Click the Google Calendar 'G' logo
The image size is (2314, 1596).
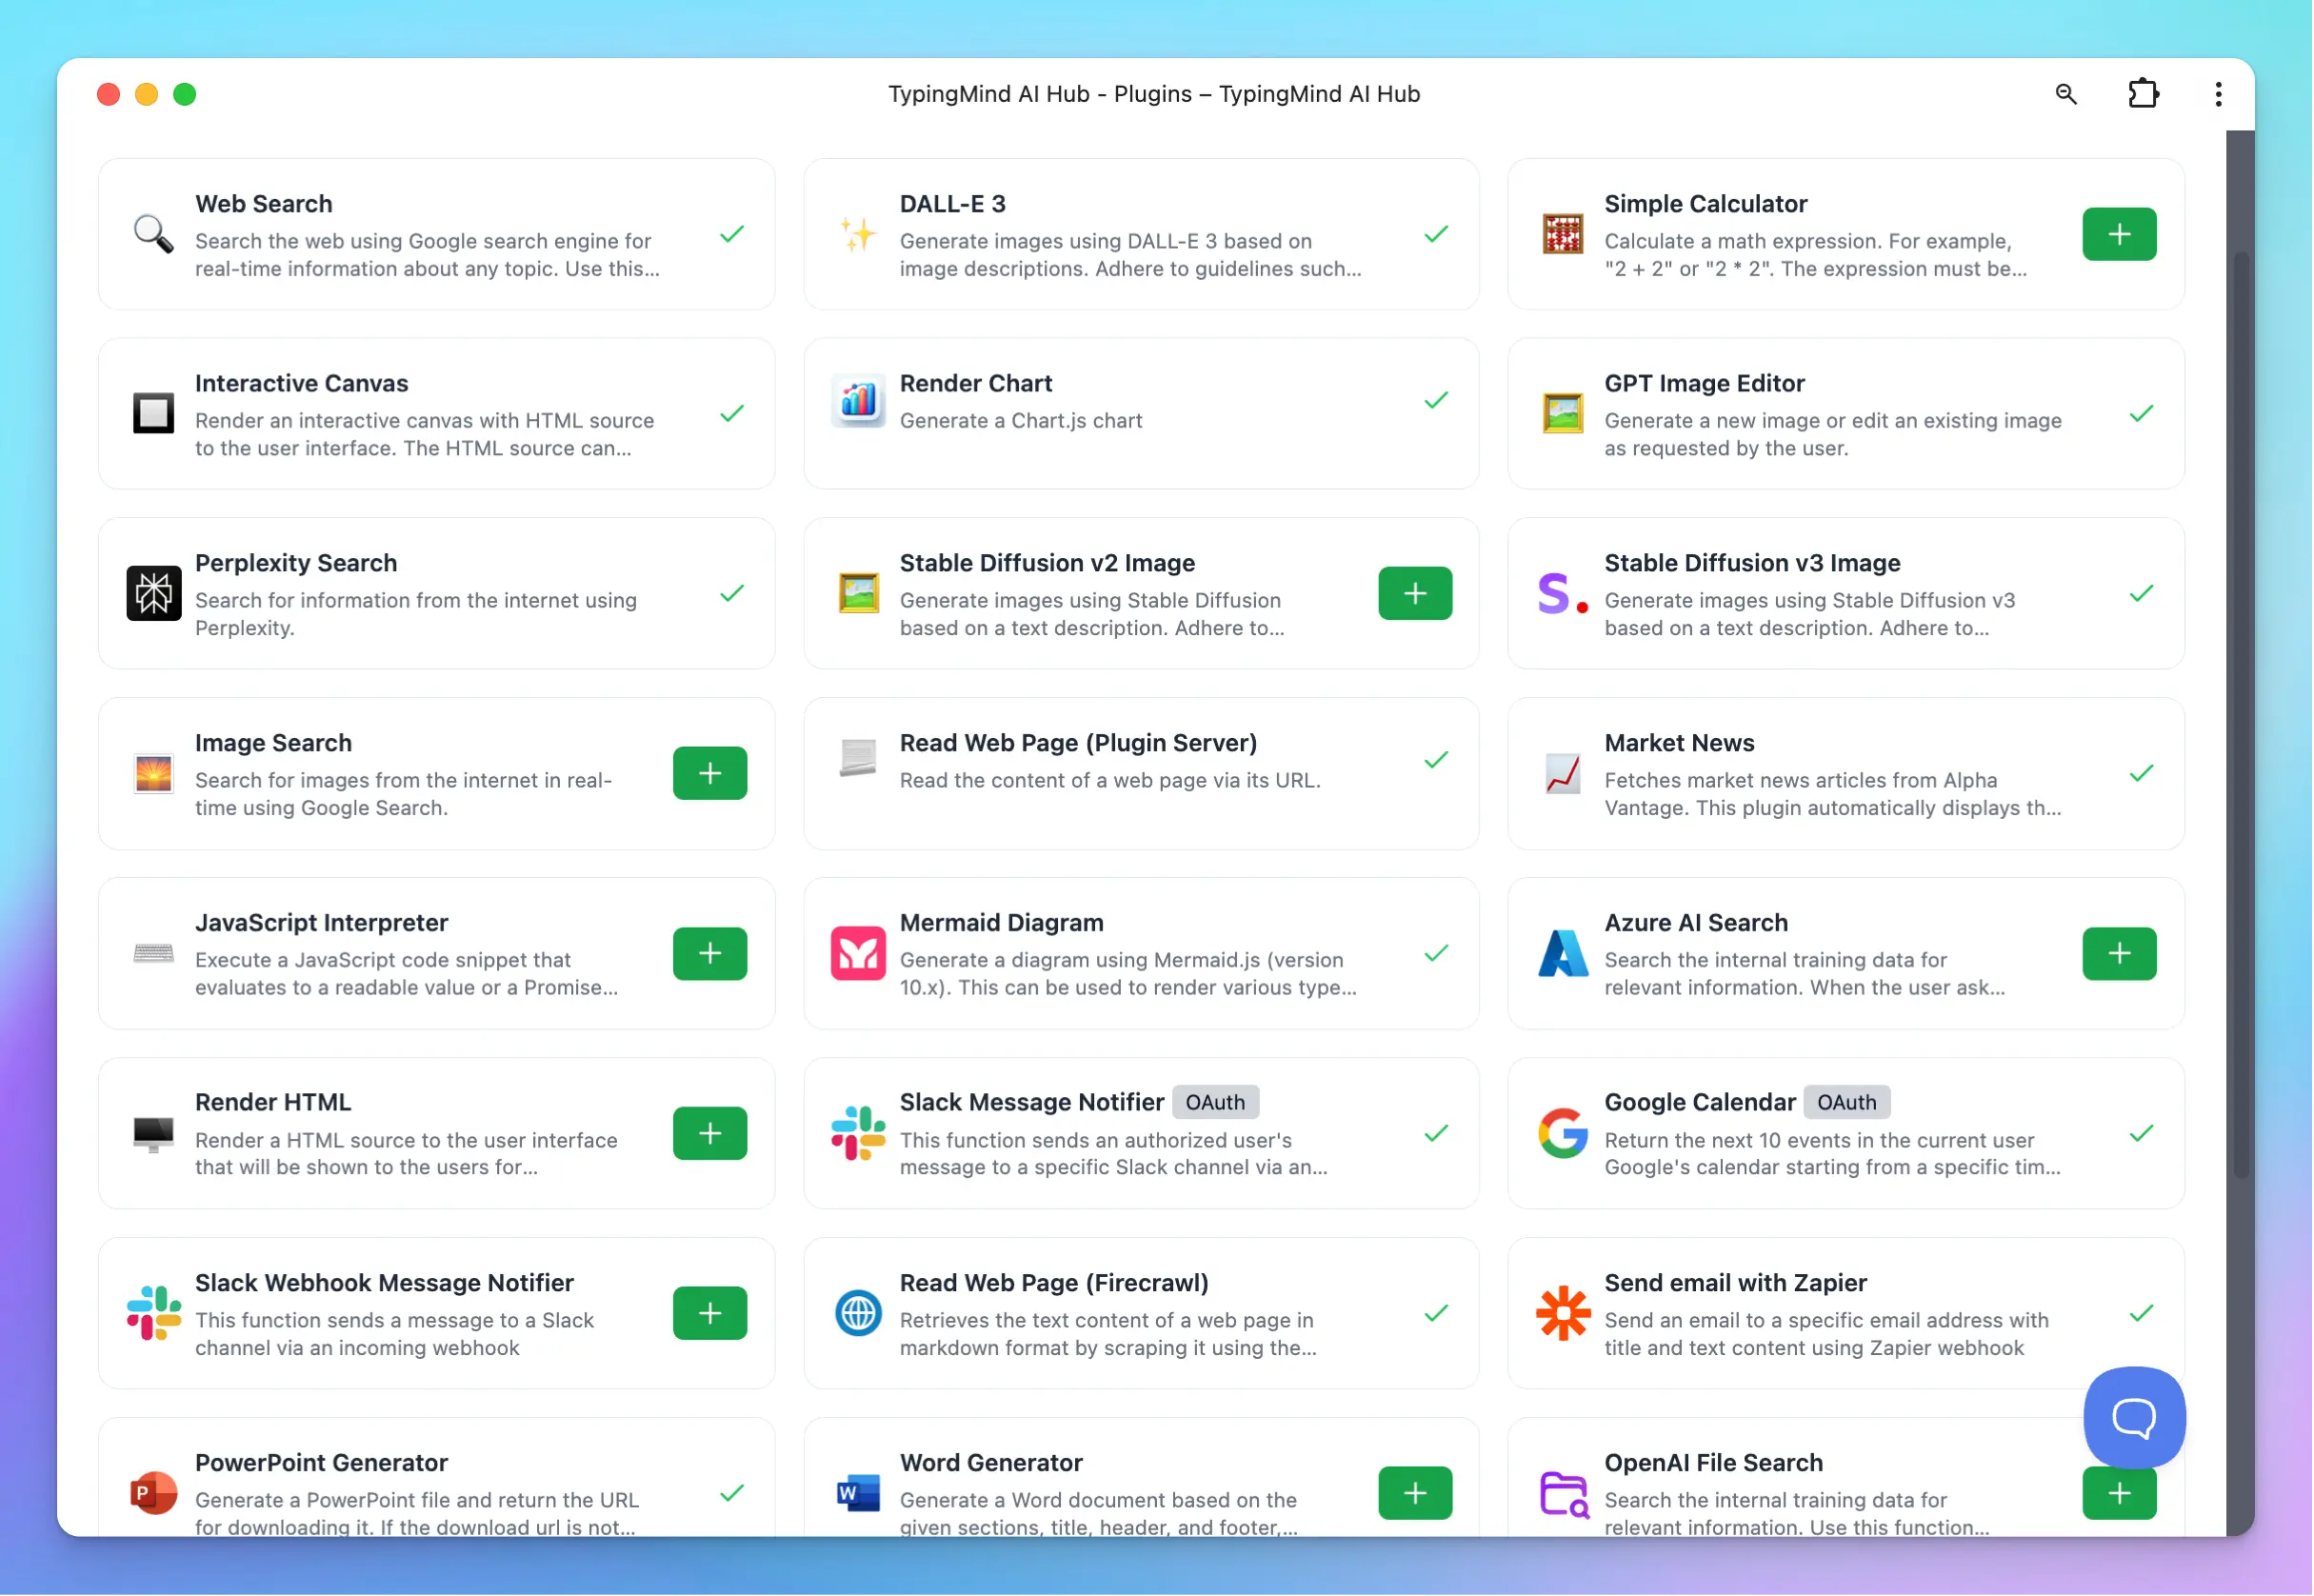tap(1563, 1134)
